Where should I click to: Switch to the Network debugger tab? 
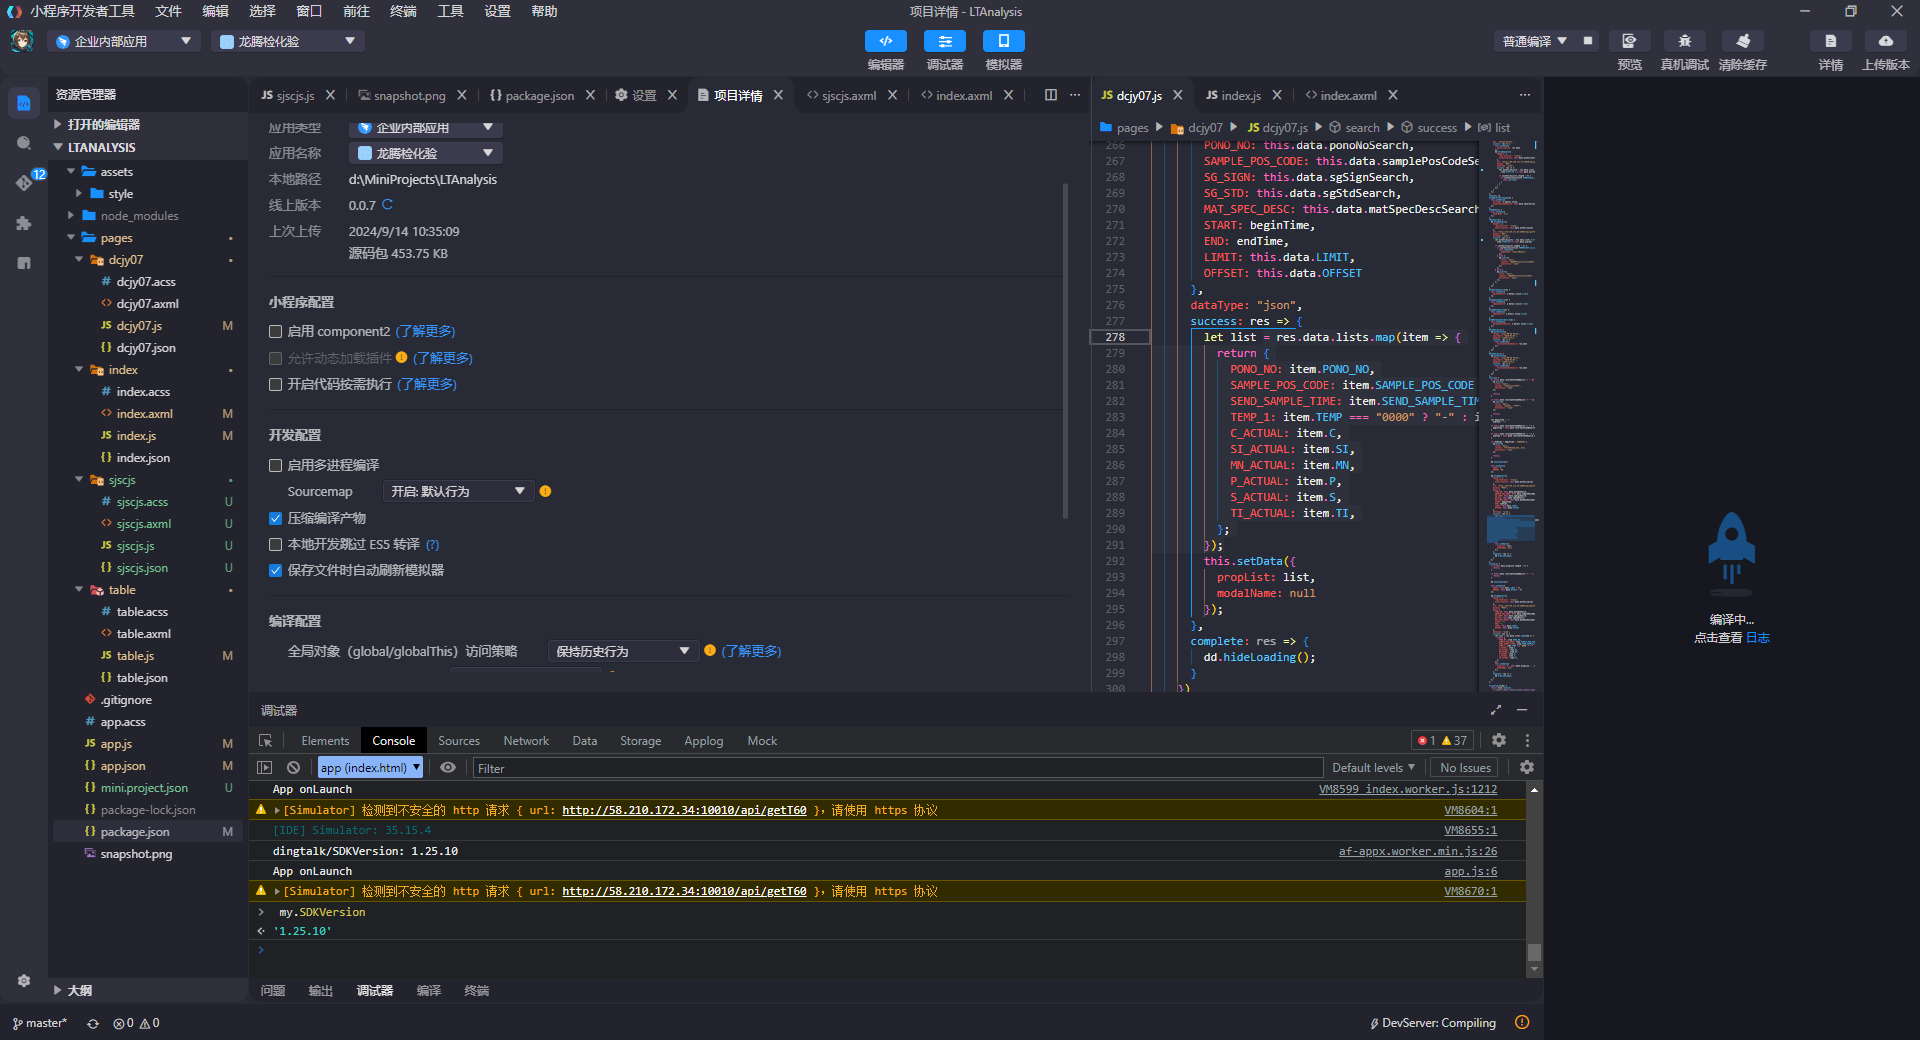pos(526,741)
